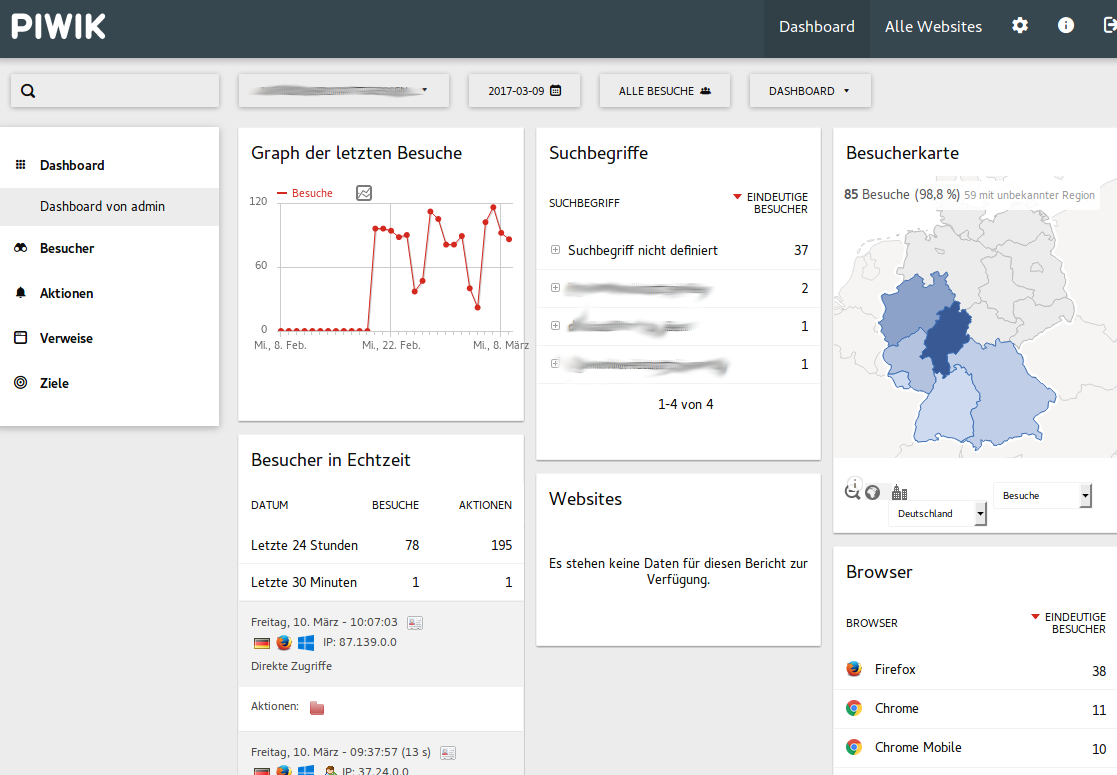Open the Besucher sidebar menu

[67, 248]
